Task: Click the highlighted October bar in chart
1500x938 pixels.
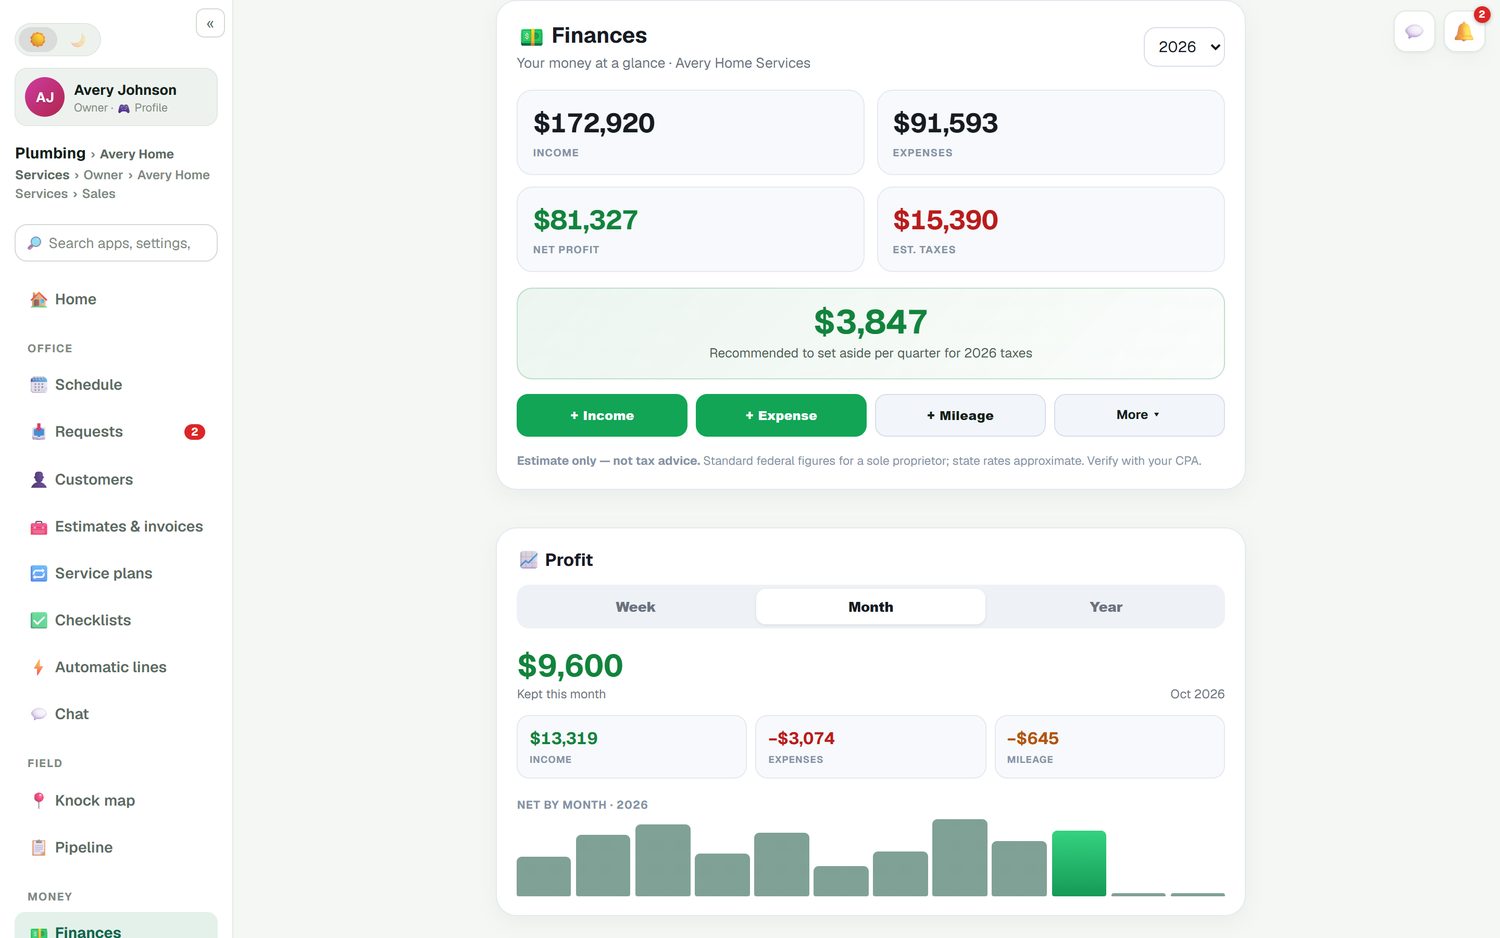Action: [1079, 863]
